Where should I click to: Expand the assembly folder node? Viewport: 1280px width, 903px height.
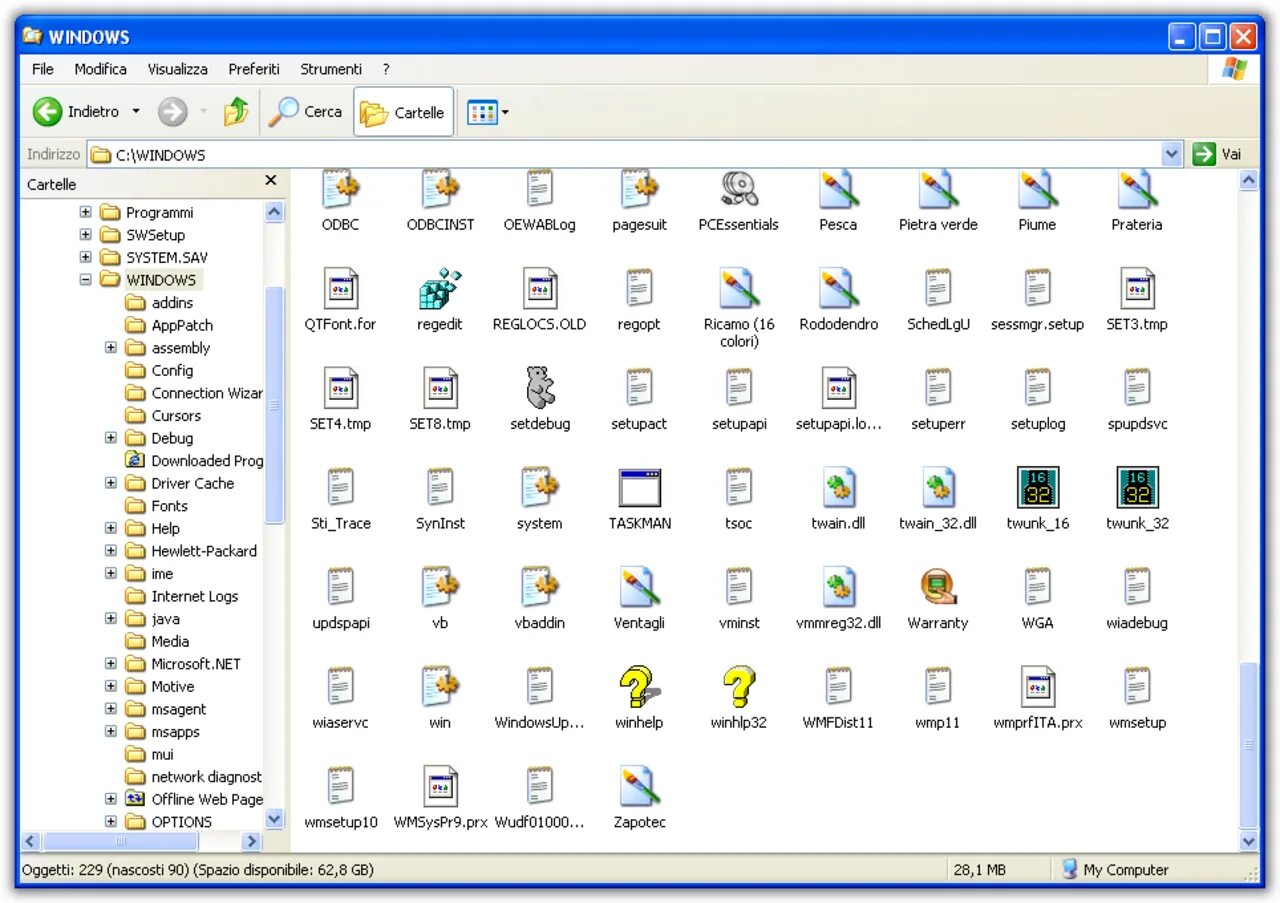point(111,348)
